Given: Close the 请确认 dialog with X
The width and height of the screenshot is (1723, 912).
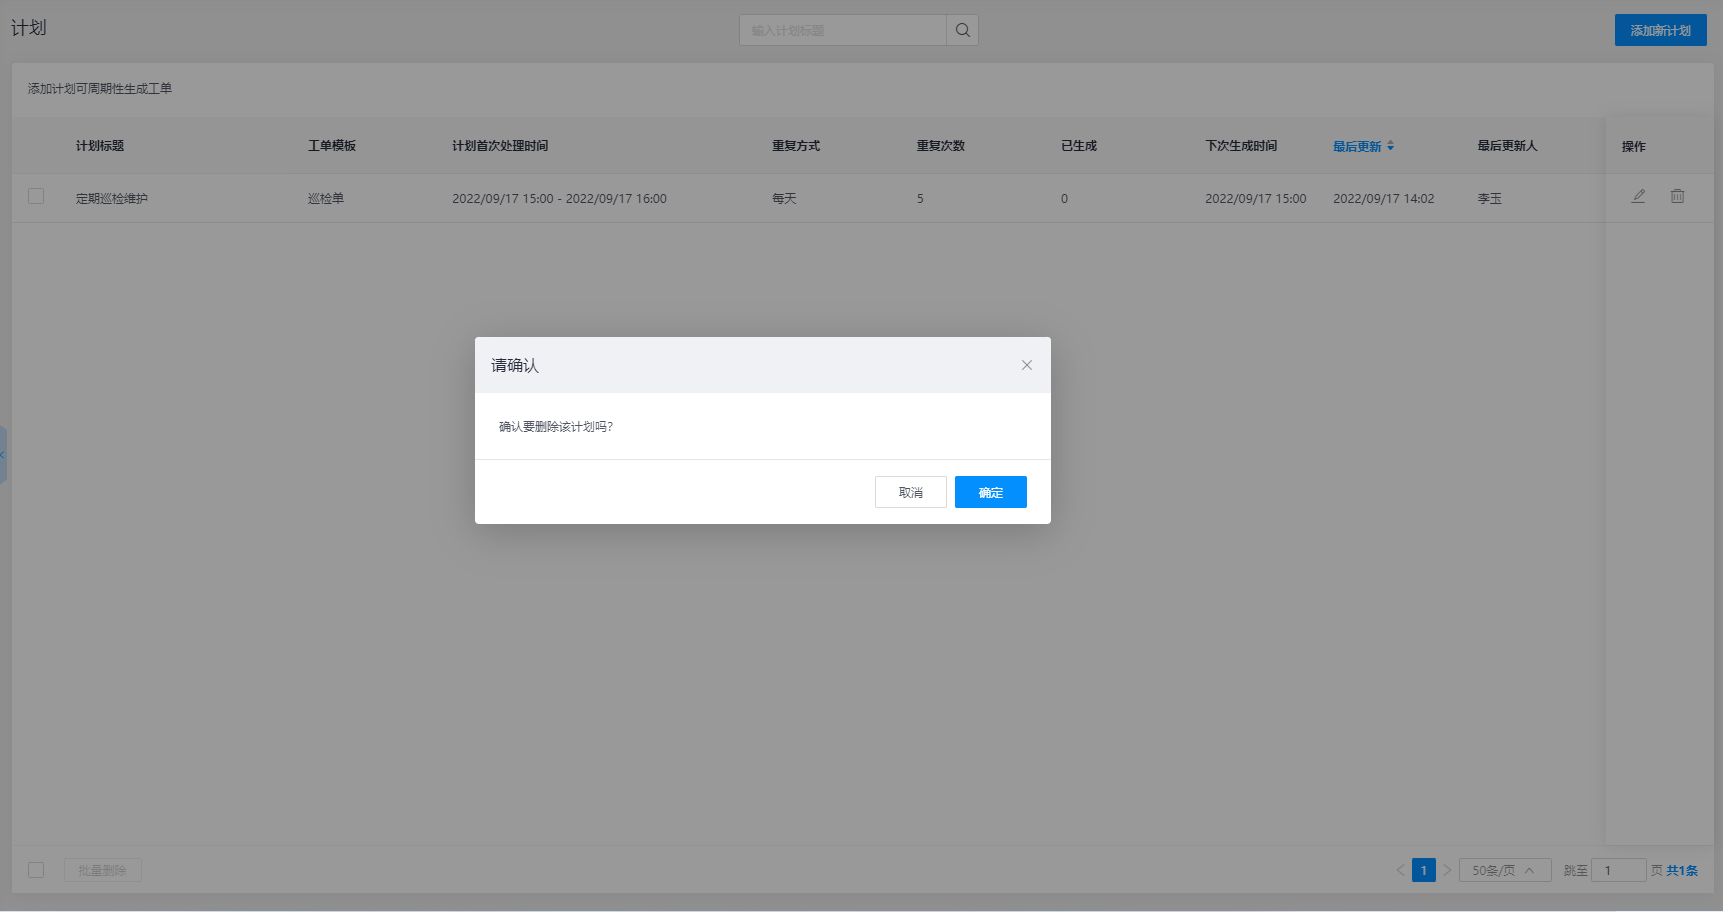Looking at the screenshot, I should point(1026,365).
